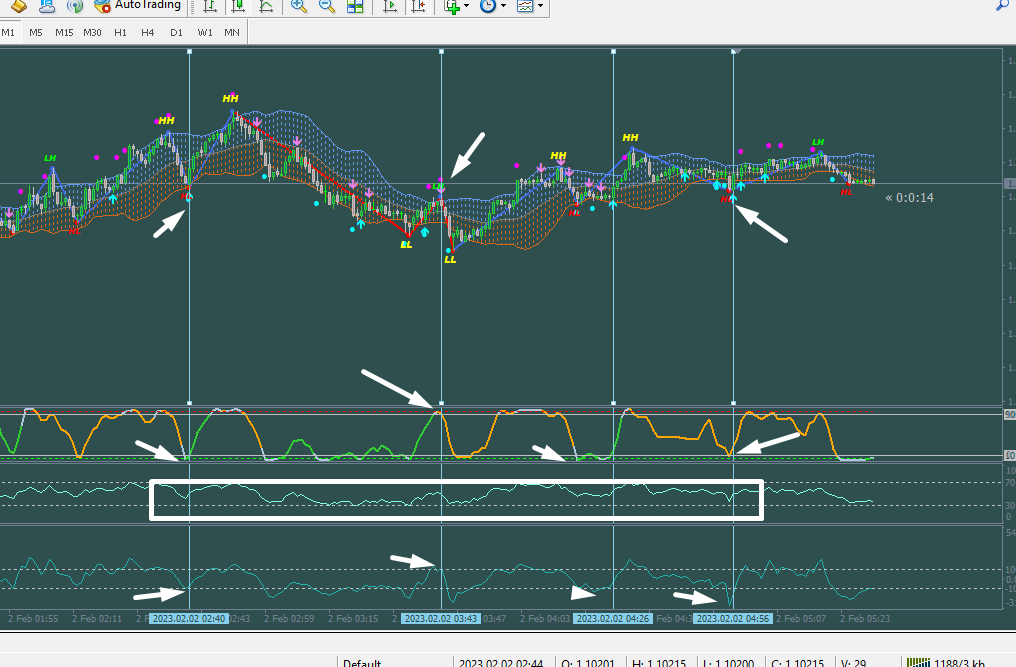The height and width of the screenshot is (667, 1016).
Task: Switch to the H1 timeframe
Action: coord(120,32)
